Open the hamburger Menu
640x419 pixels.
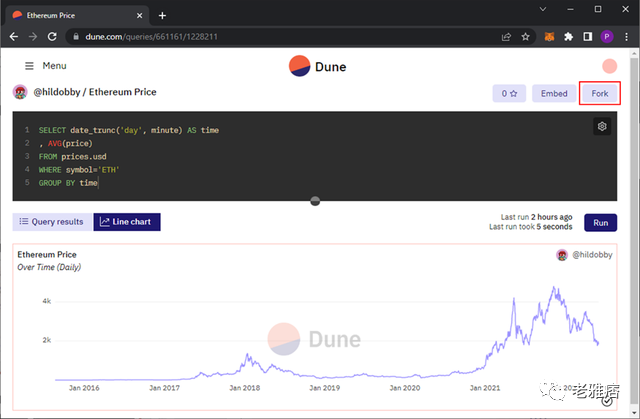(x=46, y=66)
